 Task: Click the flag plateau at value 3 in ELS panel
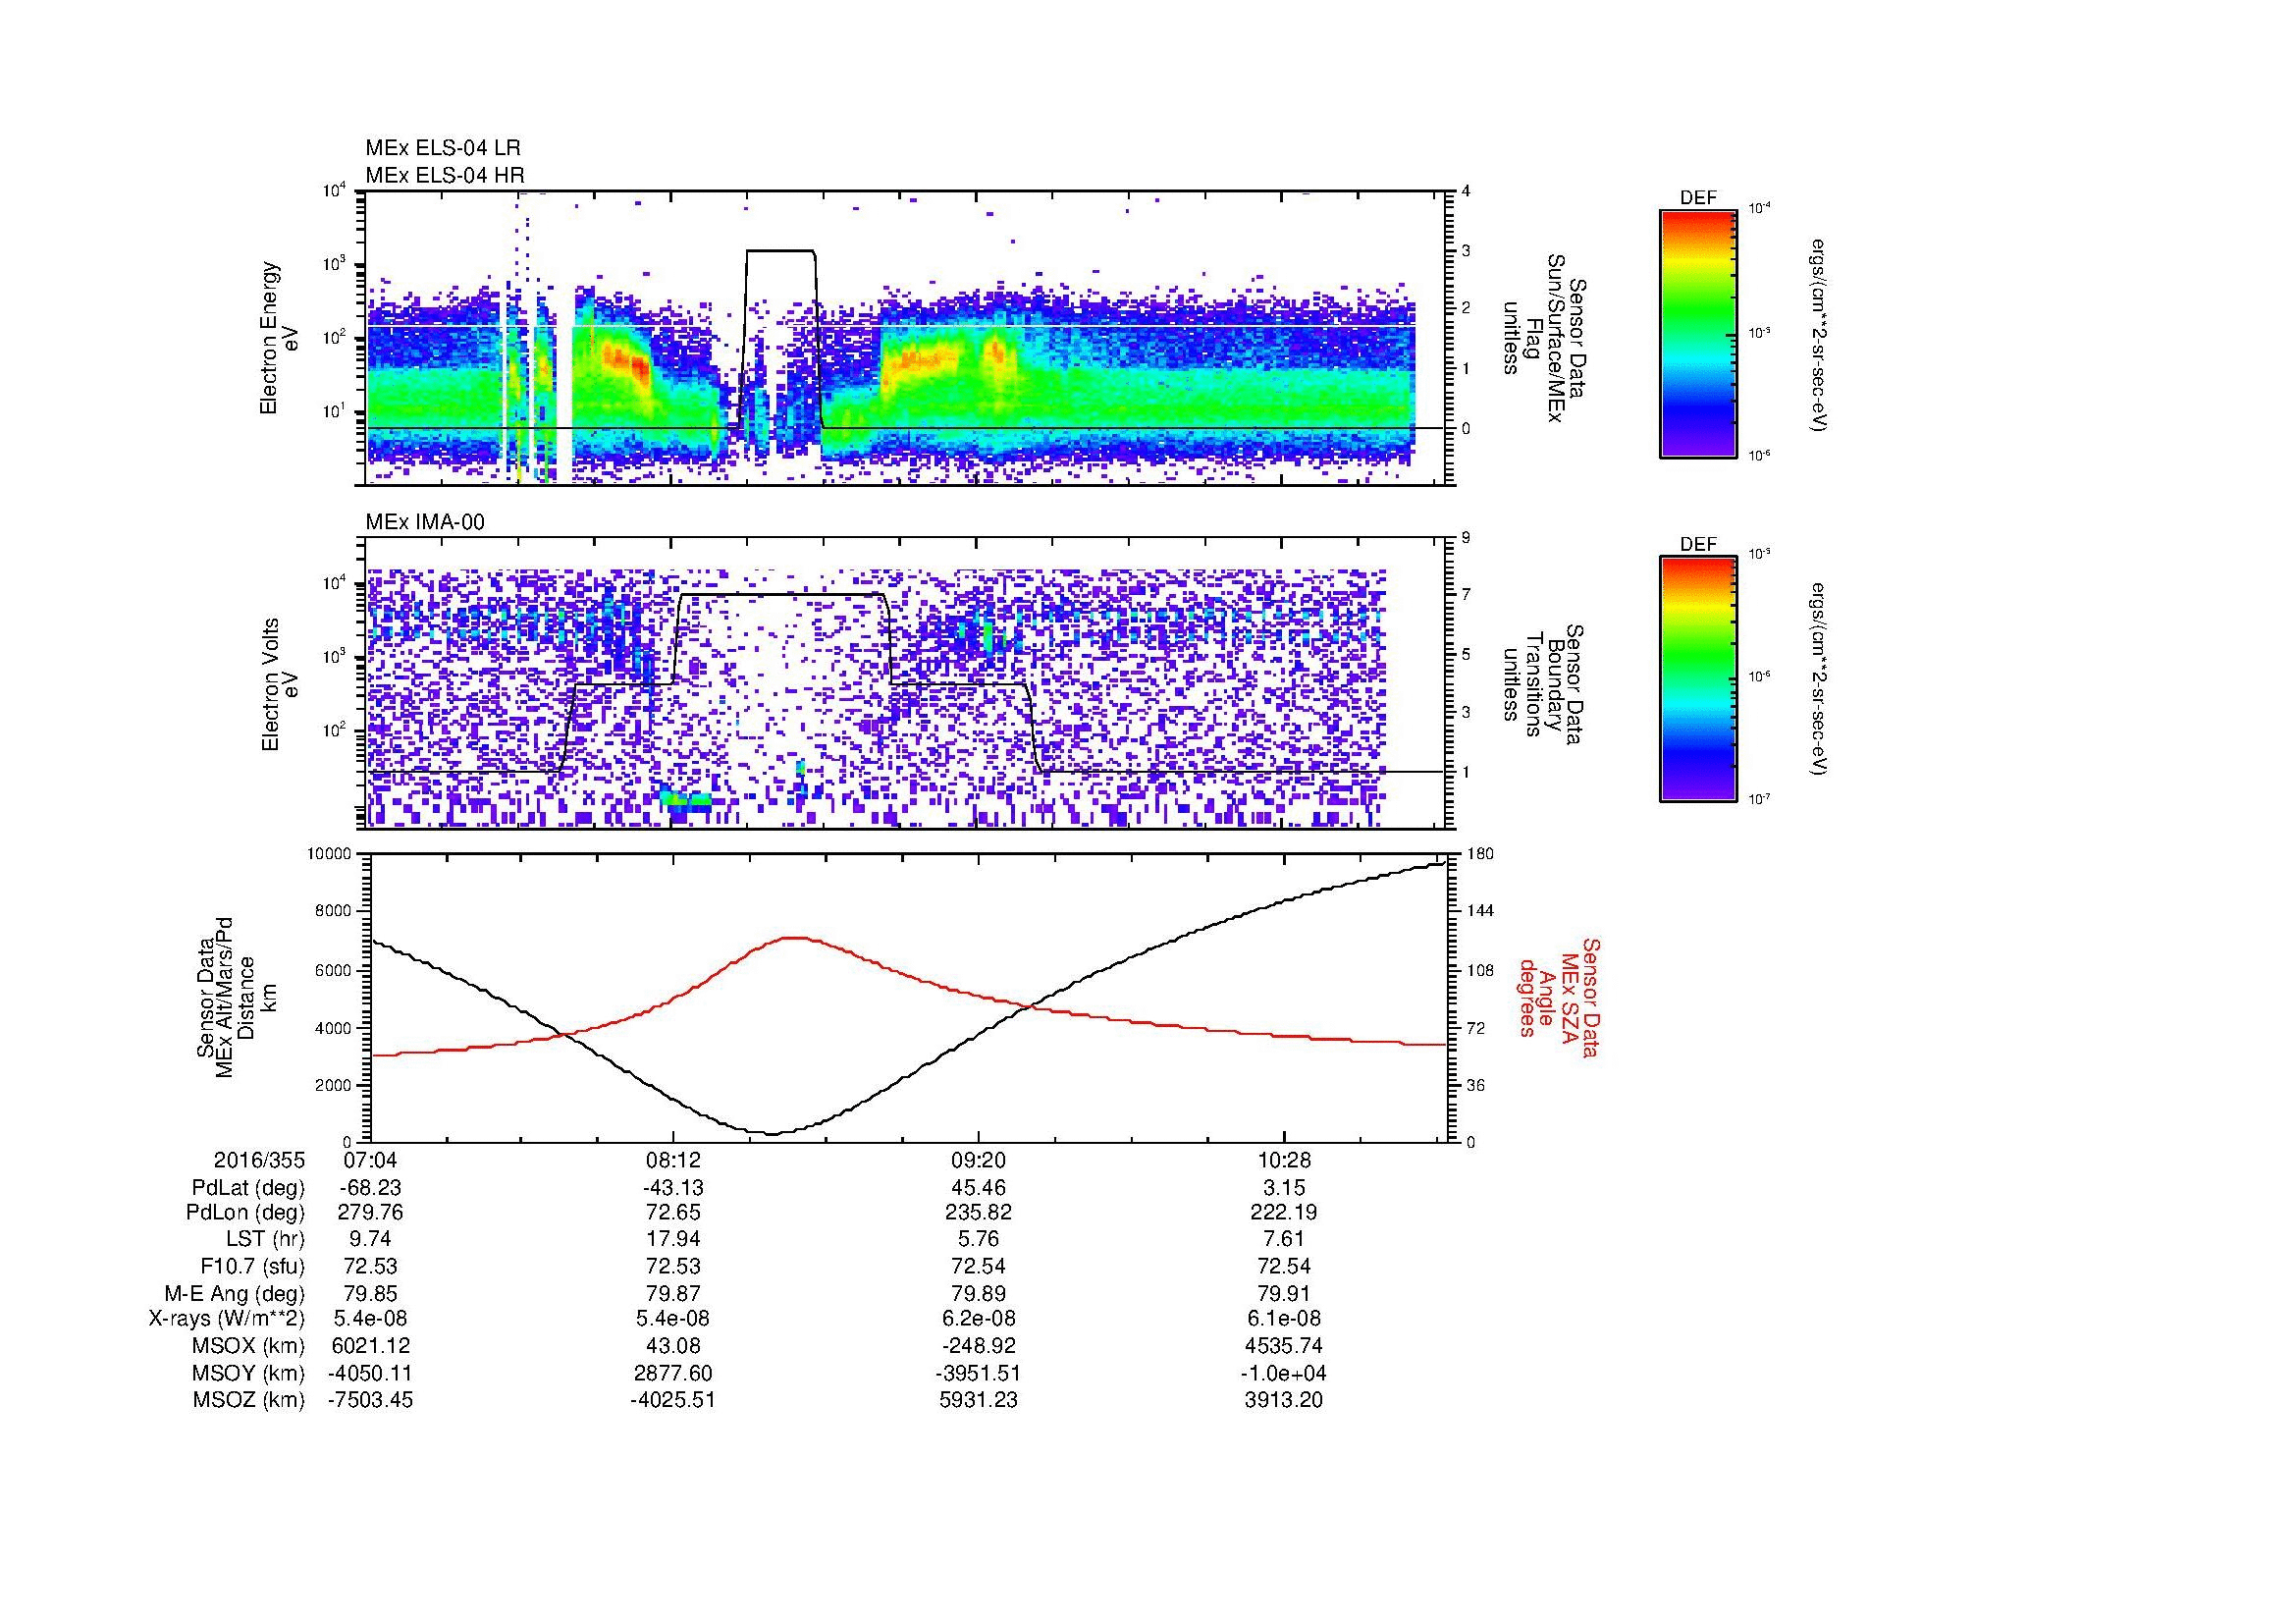click(780, 251)
